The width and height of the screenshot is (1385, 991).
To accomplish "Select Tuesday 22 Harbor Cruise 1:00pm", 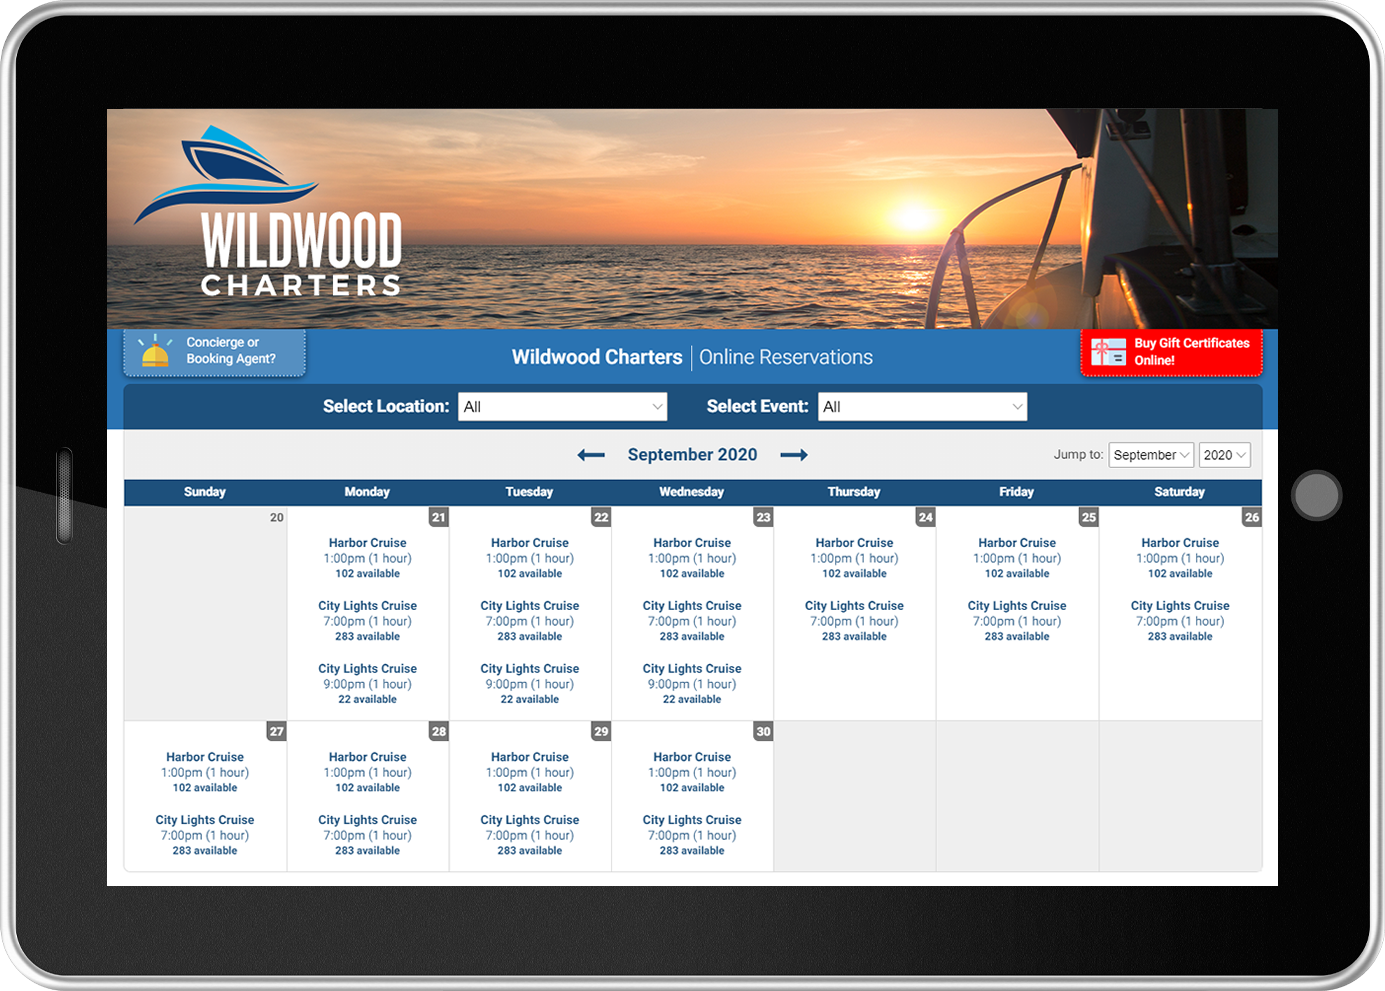I will tap(530, 558).
